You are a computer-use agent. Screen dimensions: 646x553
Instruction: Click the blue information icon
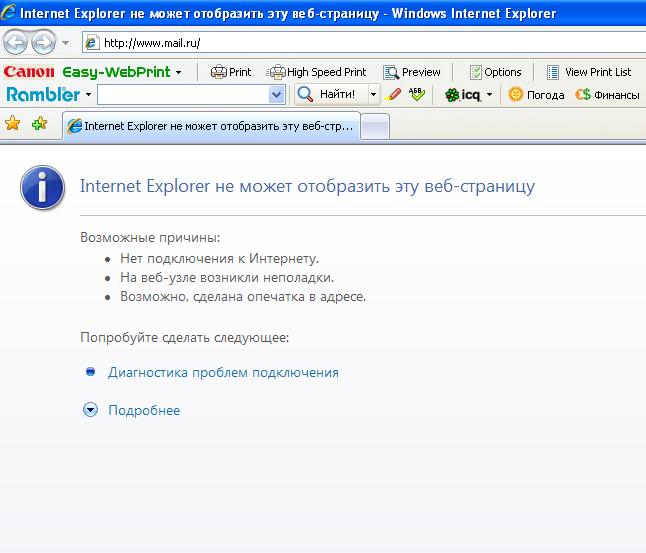click(42, 187)
